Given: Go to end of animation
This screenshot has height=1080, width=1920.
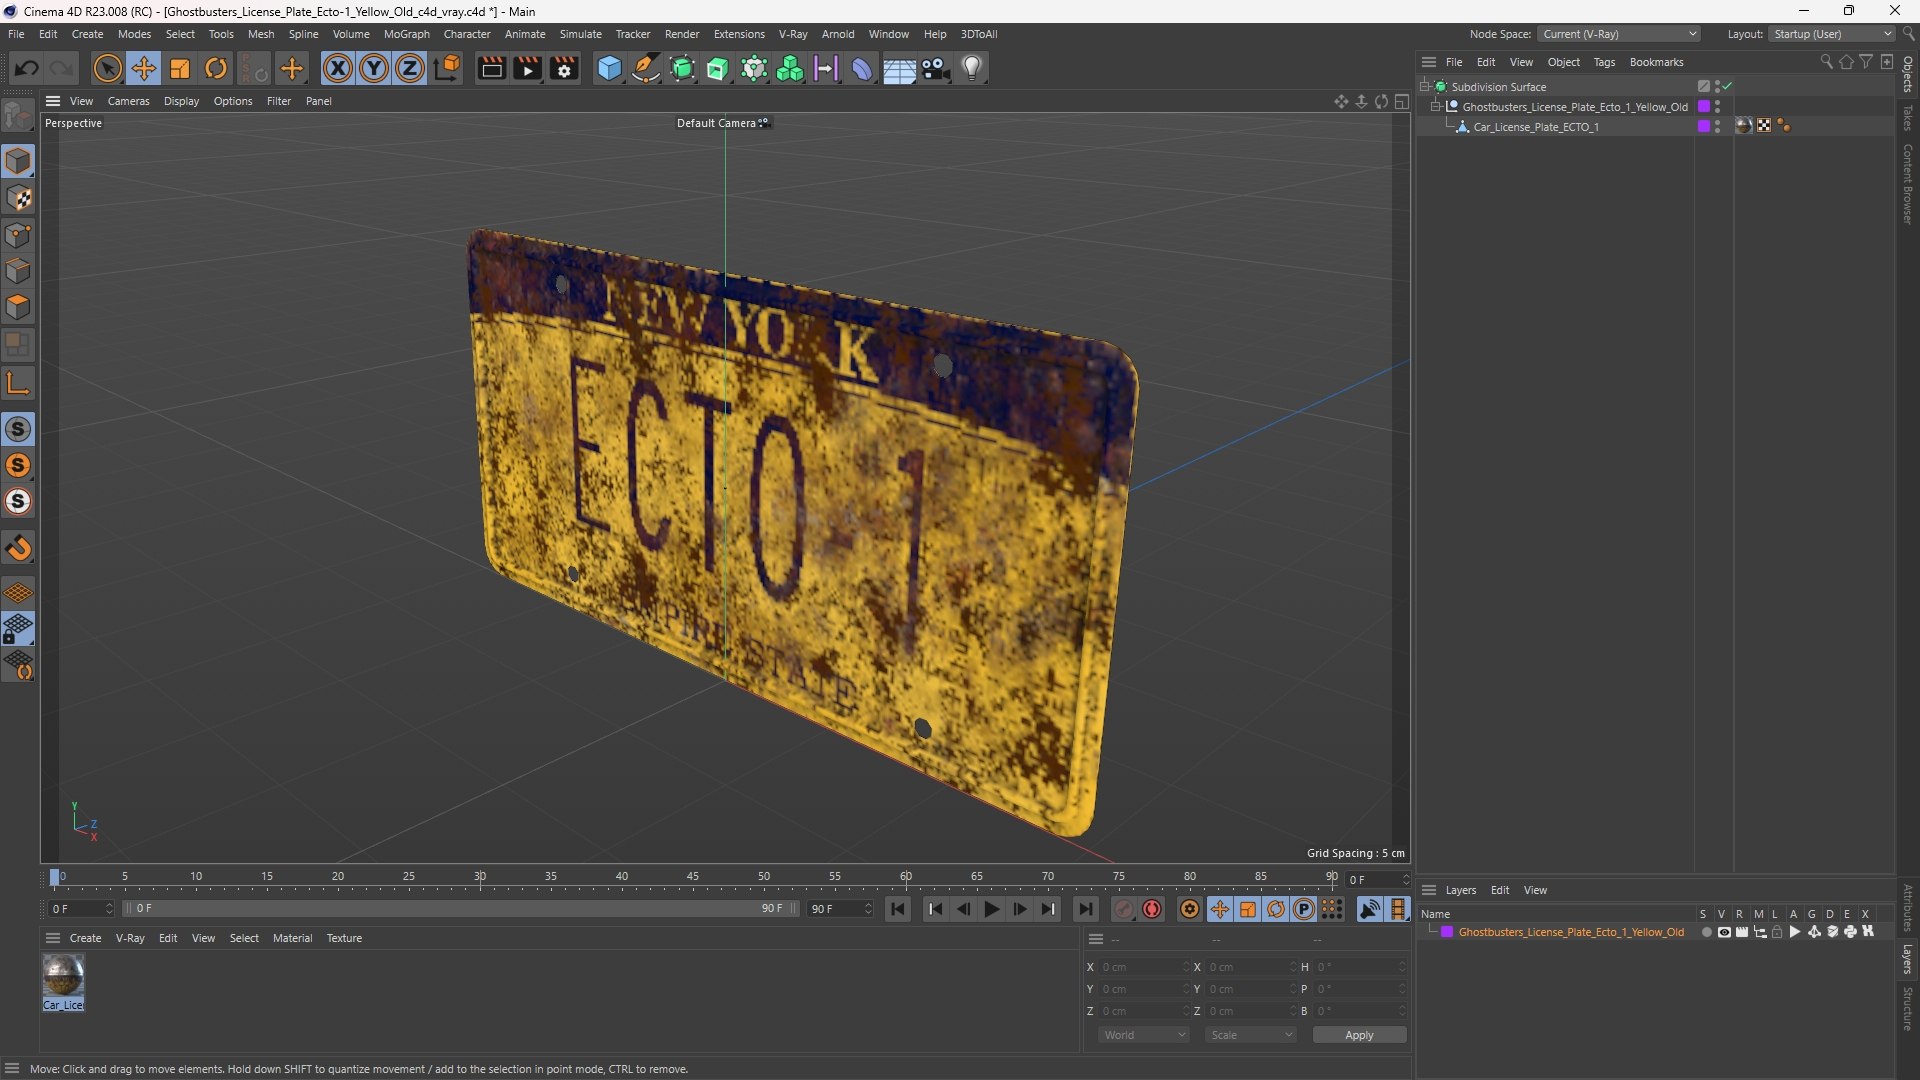Looking at the screenshot, I should click(1085, 909).
